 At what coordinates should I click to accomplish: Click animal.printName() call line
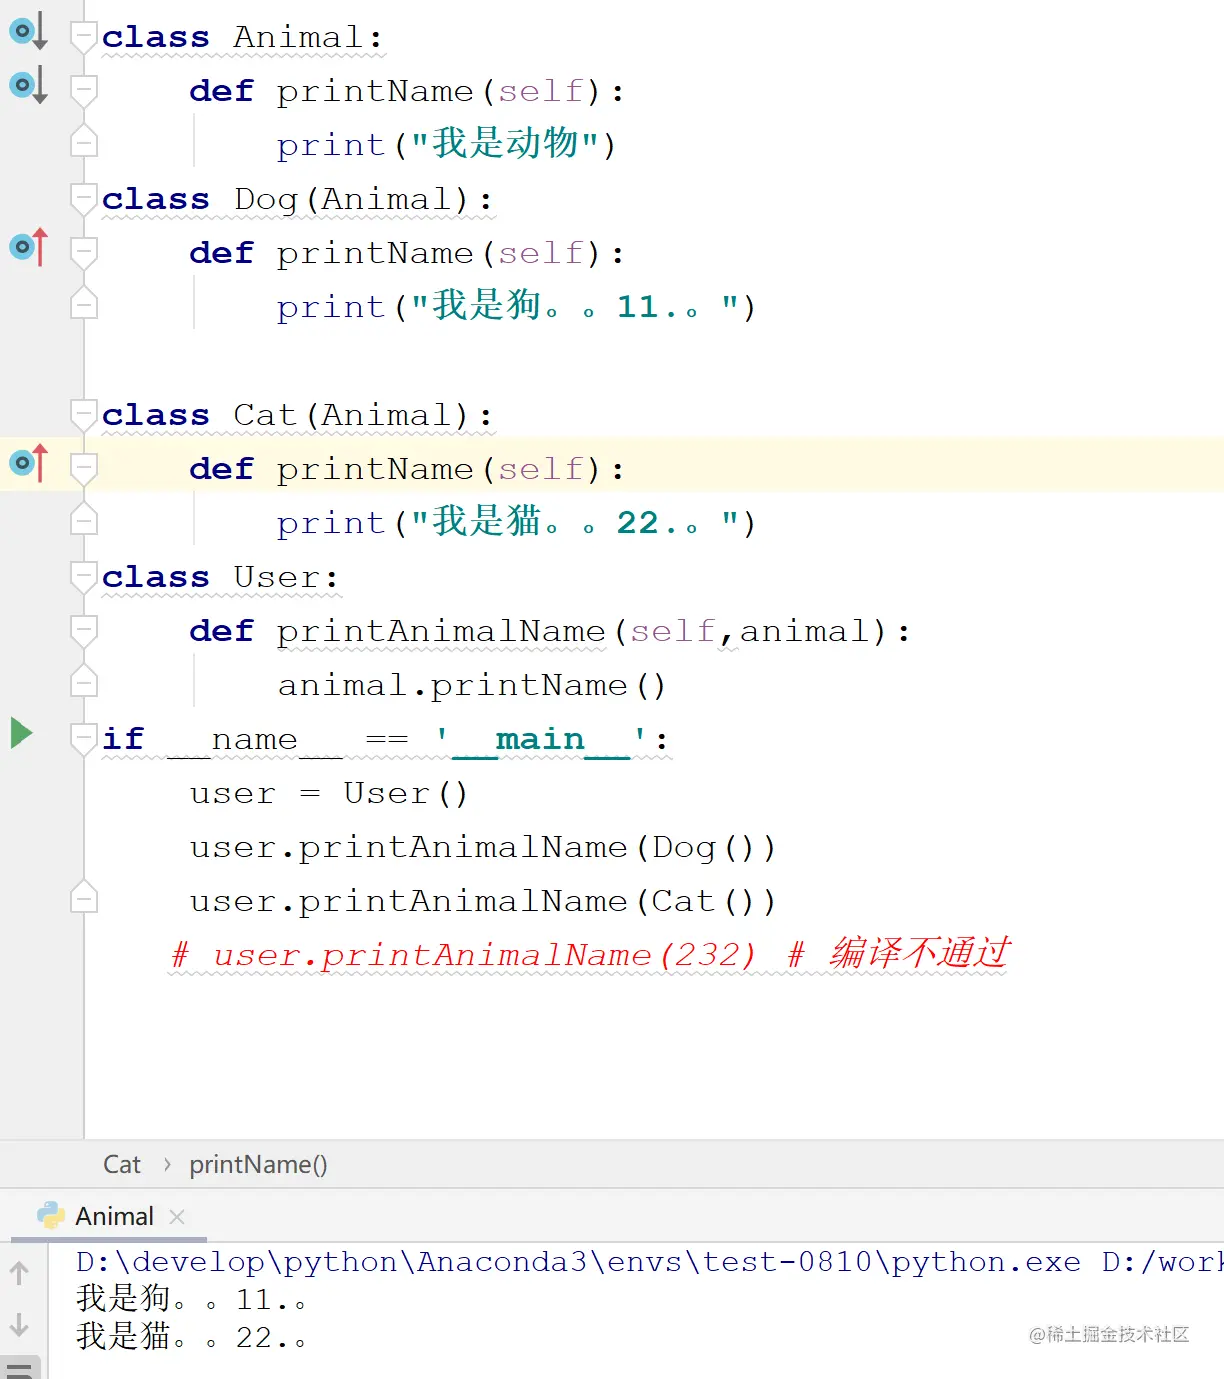click(x=472, y=685)
